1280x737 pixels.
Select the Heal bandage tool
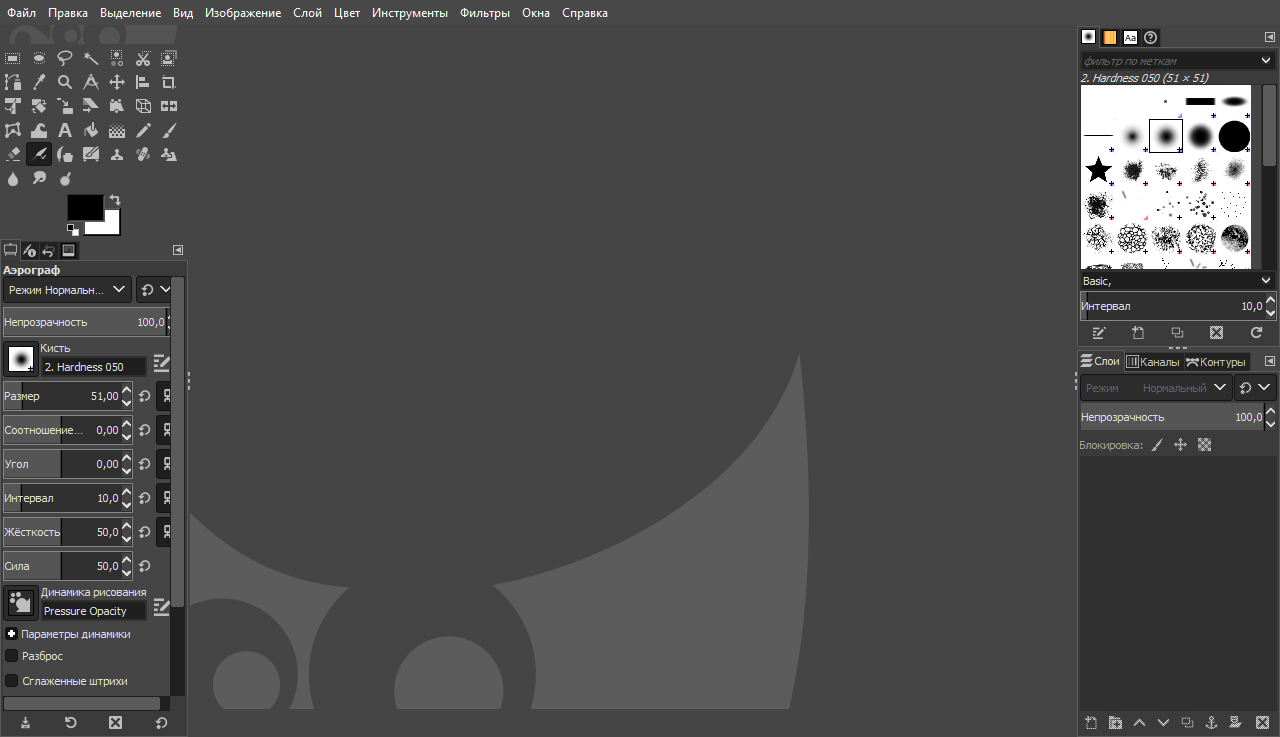[x=143, y=154]
